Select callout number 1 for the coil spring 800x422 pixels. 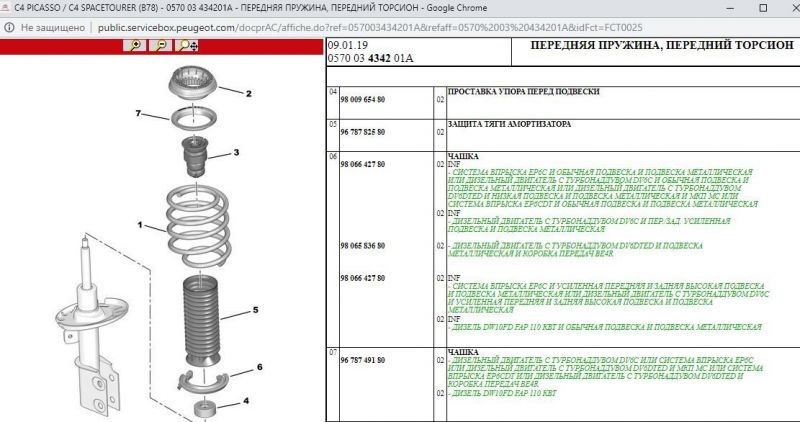[x=141, y=224]
